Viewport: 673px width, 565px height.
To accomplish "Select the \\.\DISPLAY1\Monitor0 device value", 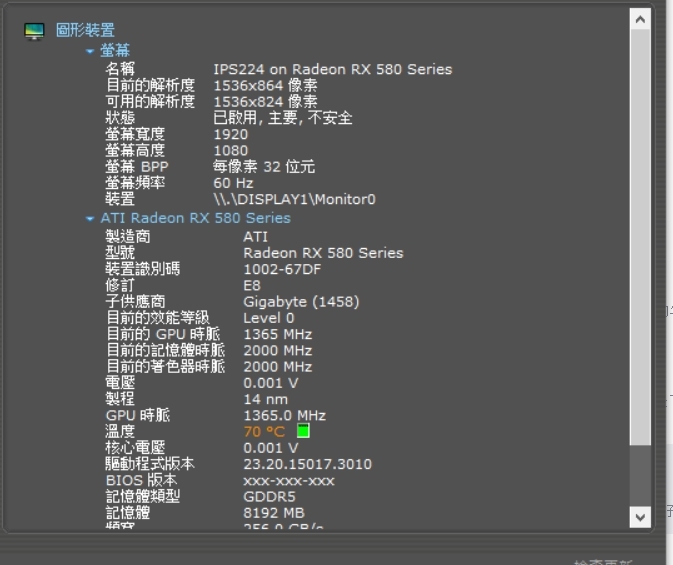I will (294, 199).
